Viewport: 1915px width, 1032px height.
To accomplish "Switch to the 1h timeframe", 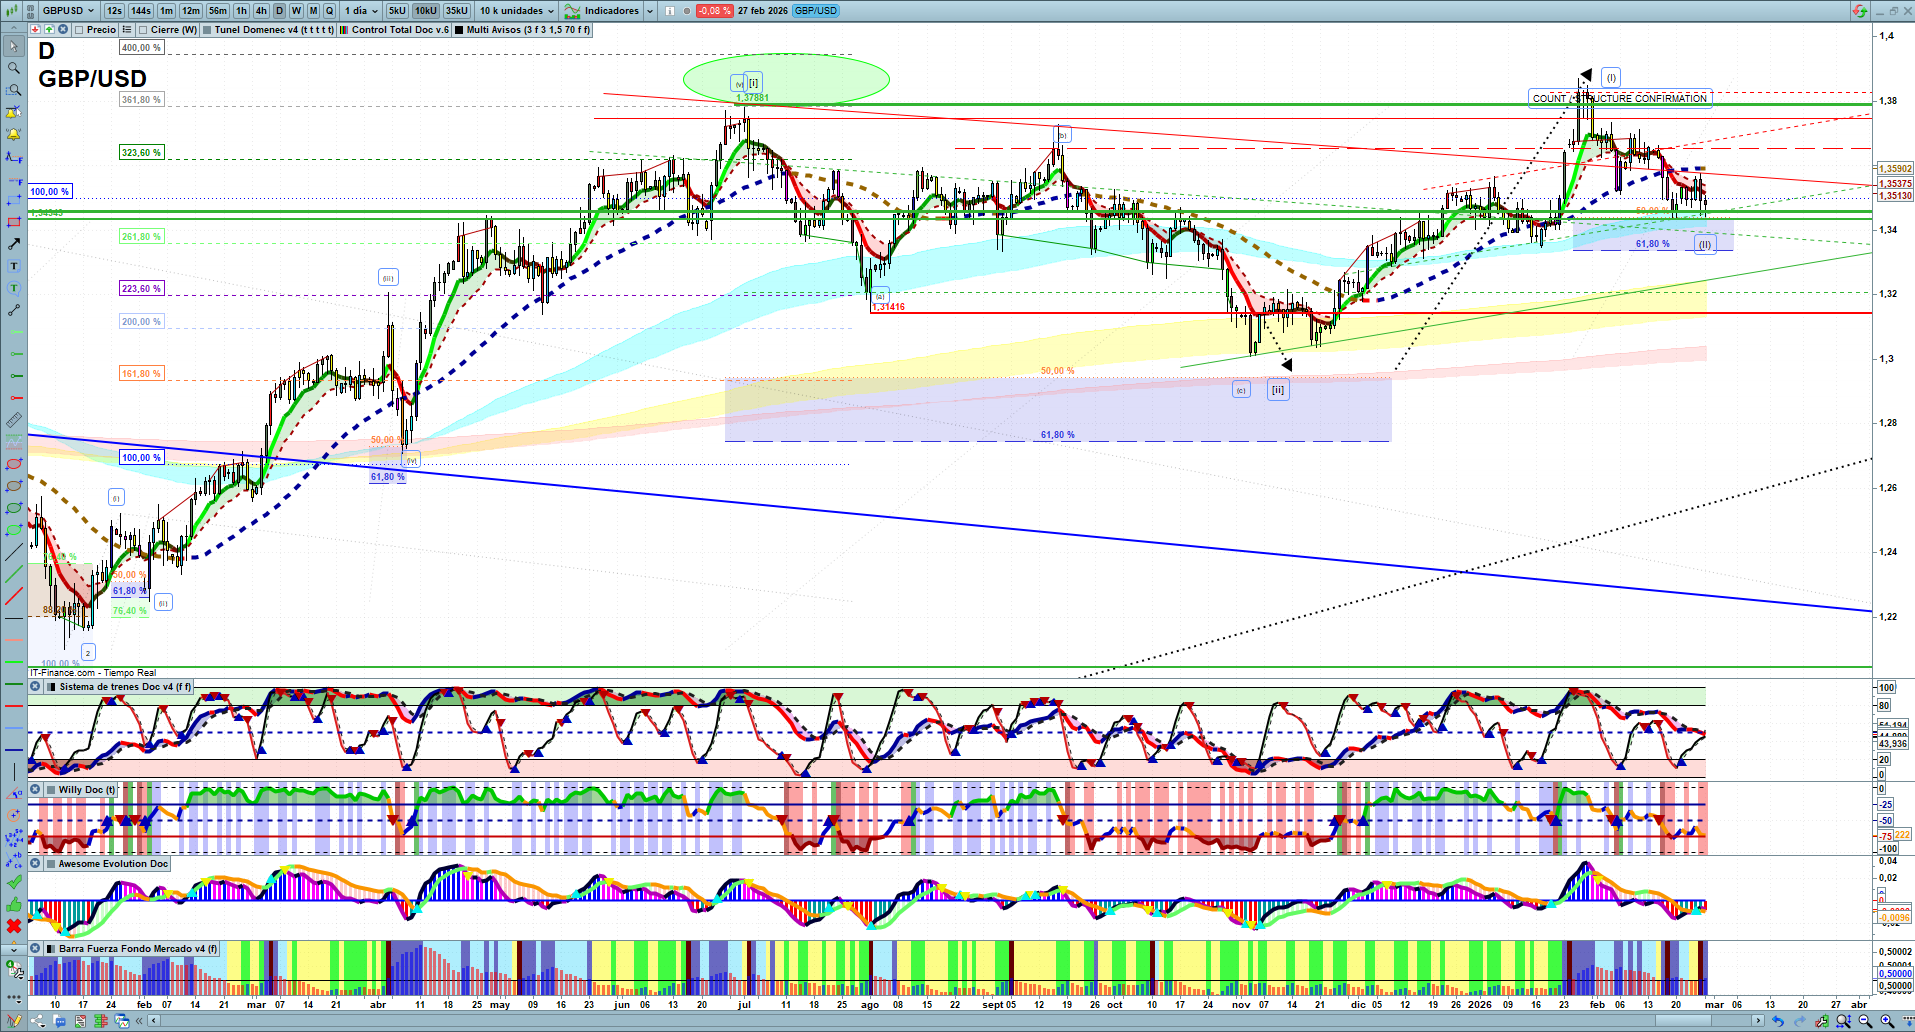I will pyautogui.click(x=241, y=10).
